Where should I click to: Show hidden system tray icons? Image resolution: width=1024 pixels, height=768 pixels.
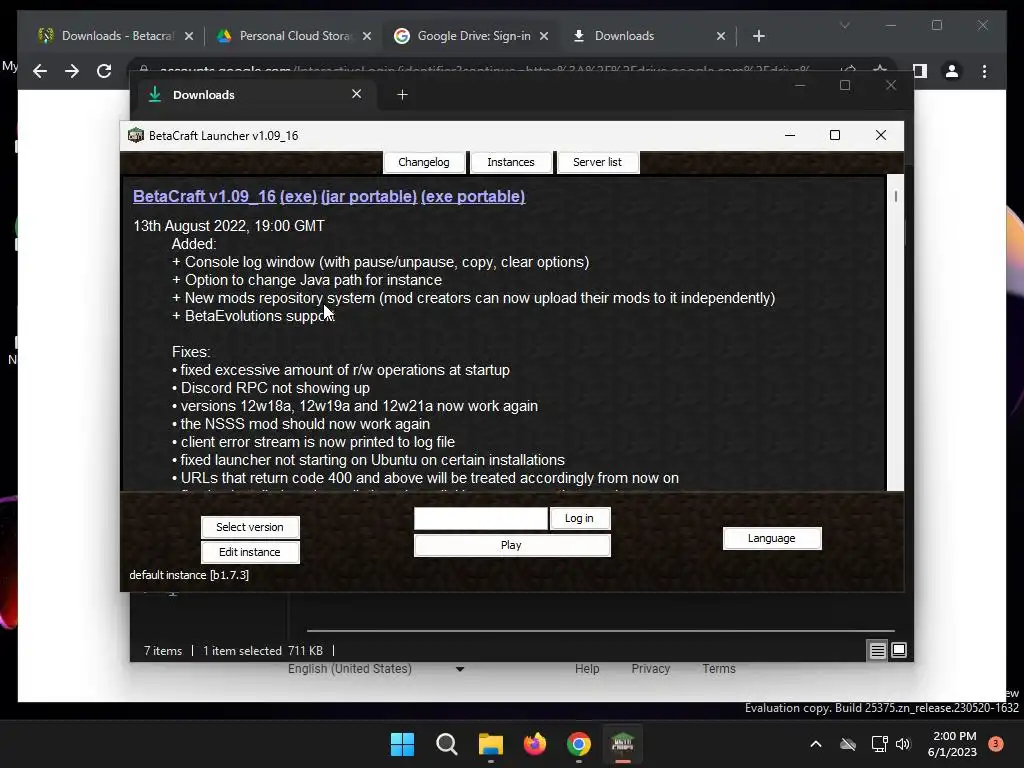point(816,744)
